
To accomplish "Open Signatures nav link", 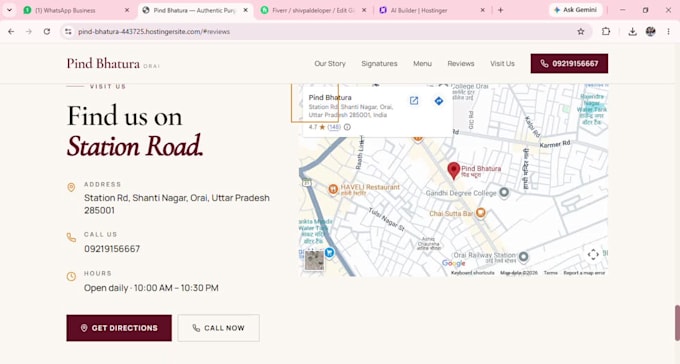I will pos(379,63).
